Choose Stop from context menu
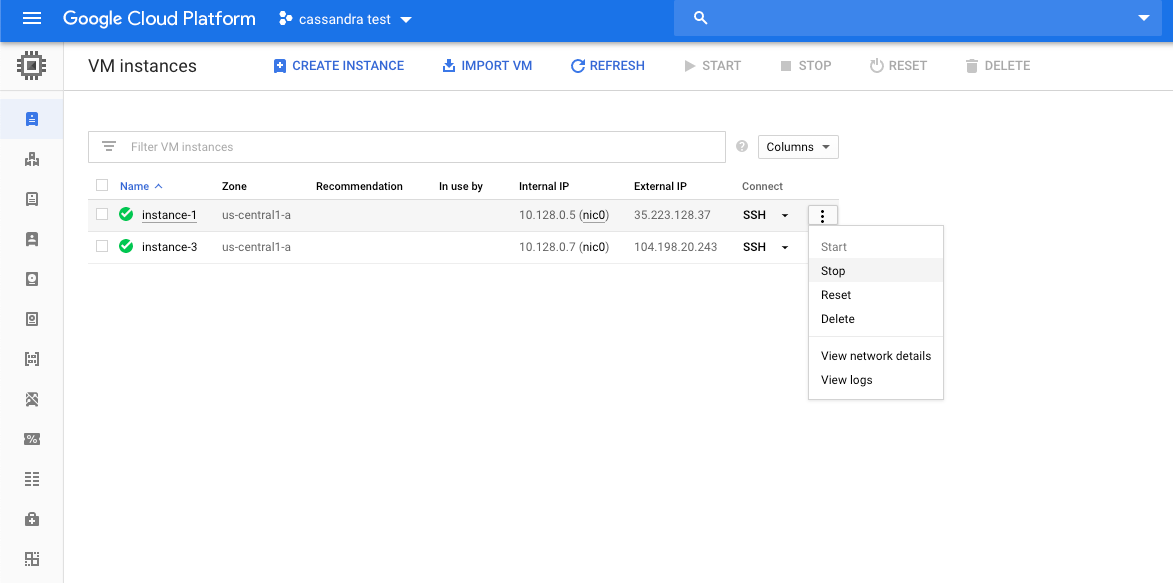The image size is (1173, 583). (x=876, y=271)
